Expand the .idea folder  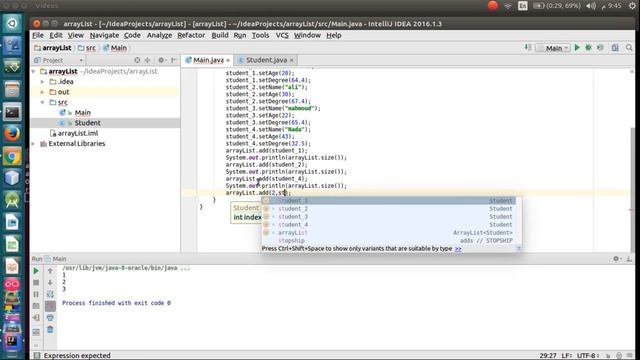(x=42, y=82)
